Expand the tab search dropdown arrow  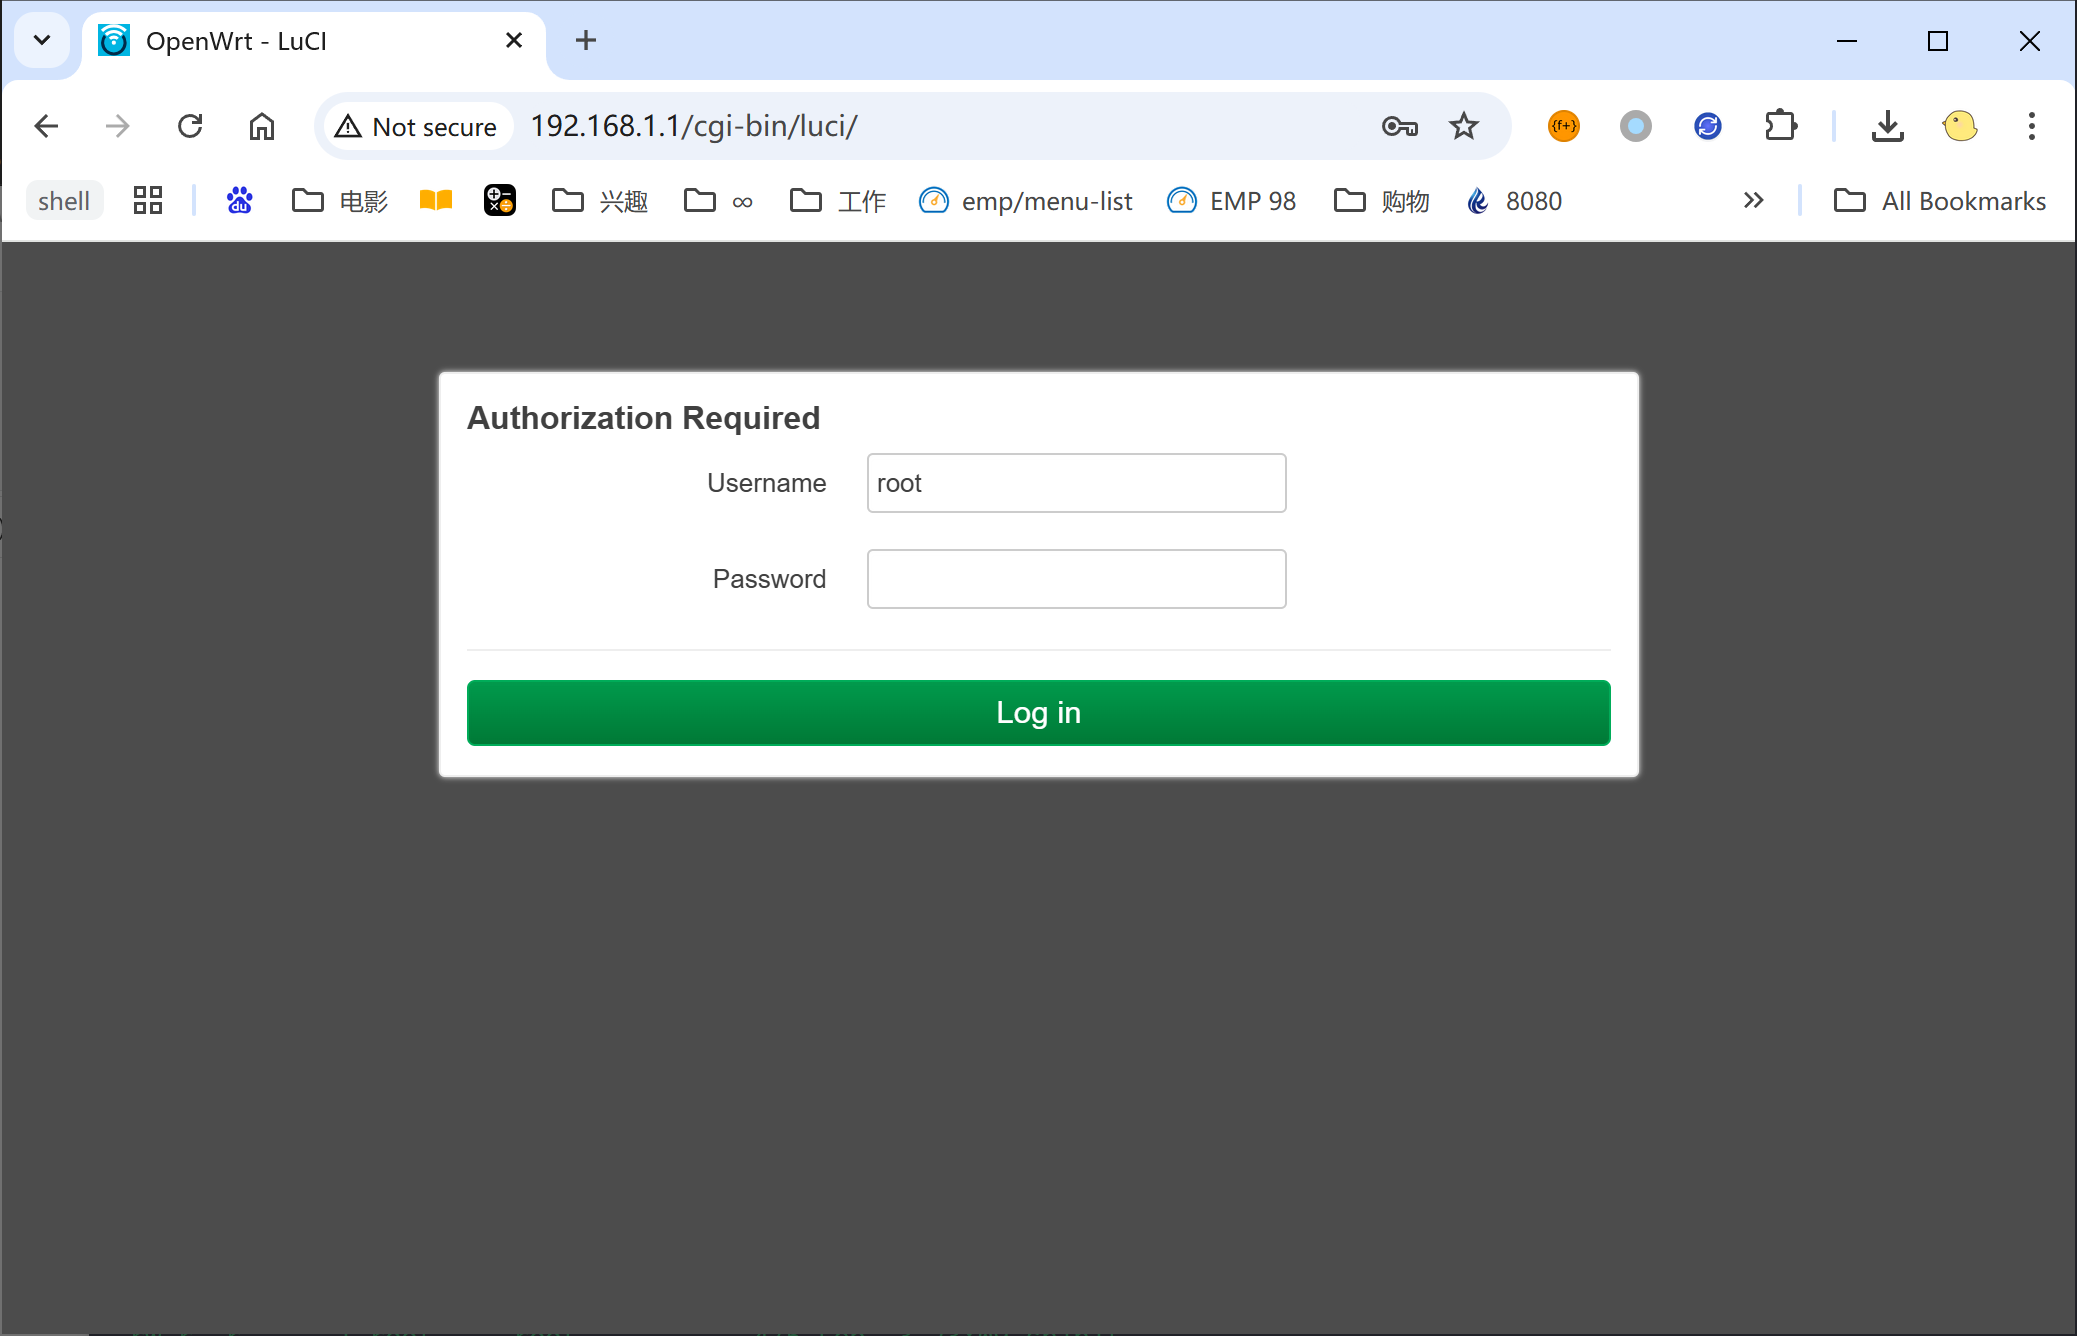(42, 40)
